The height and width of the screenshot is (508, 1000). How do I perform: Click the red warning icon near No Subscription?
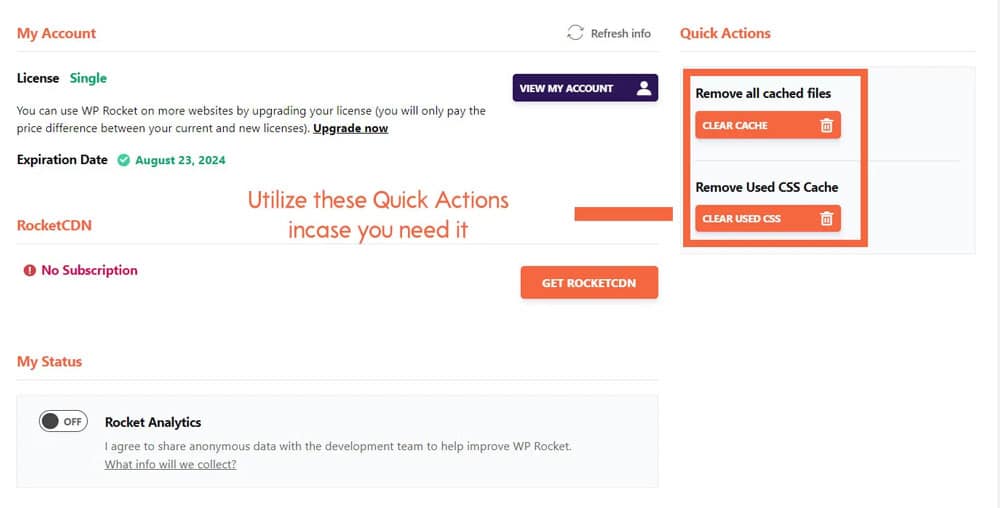[x=29, y=270]
